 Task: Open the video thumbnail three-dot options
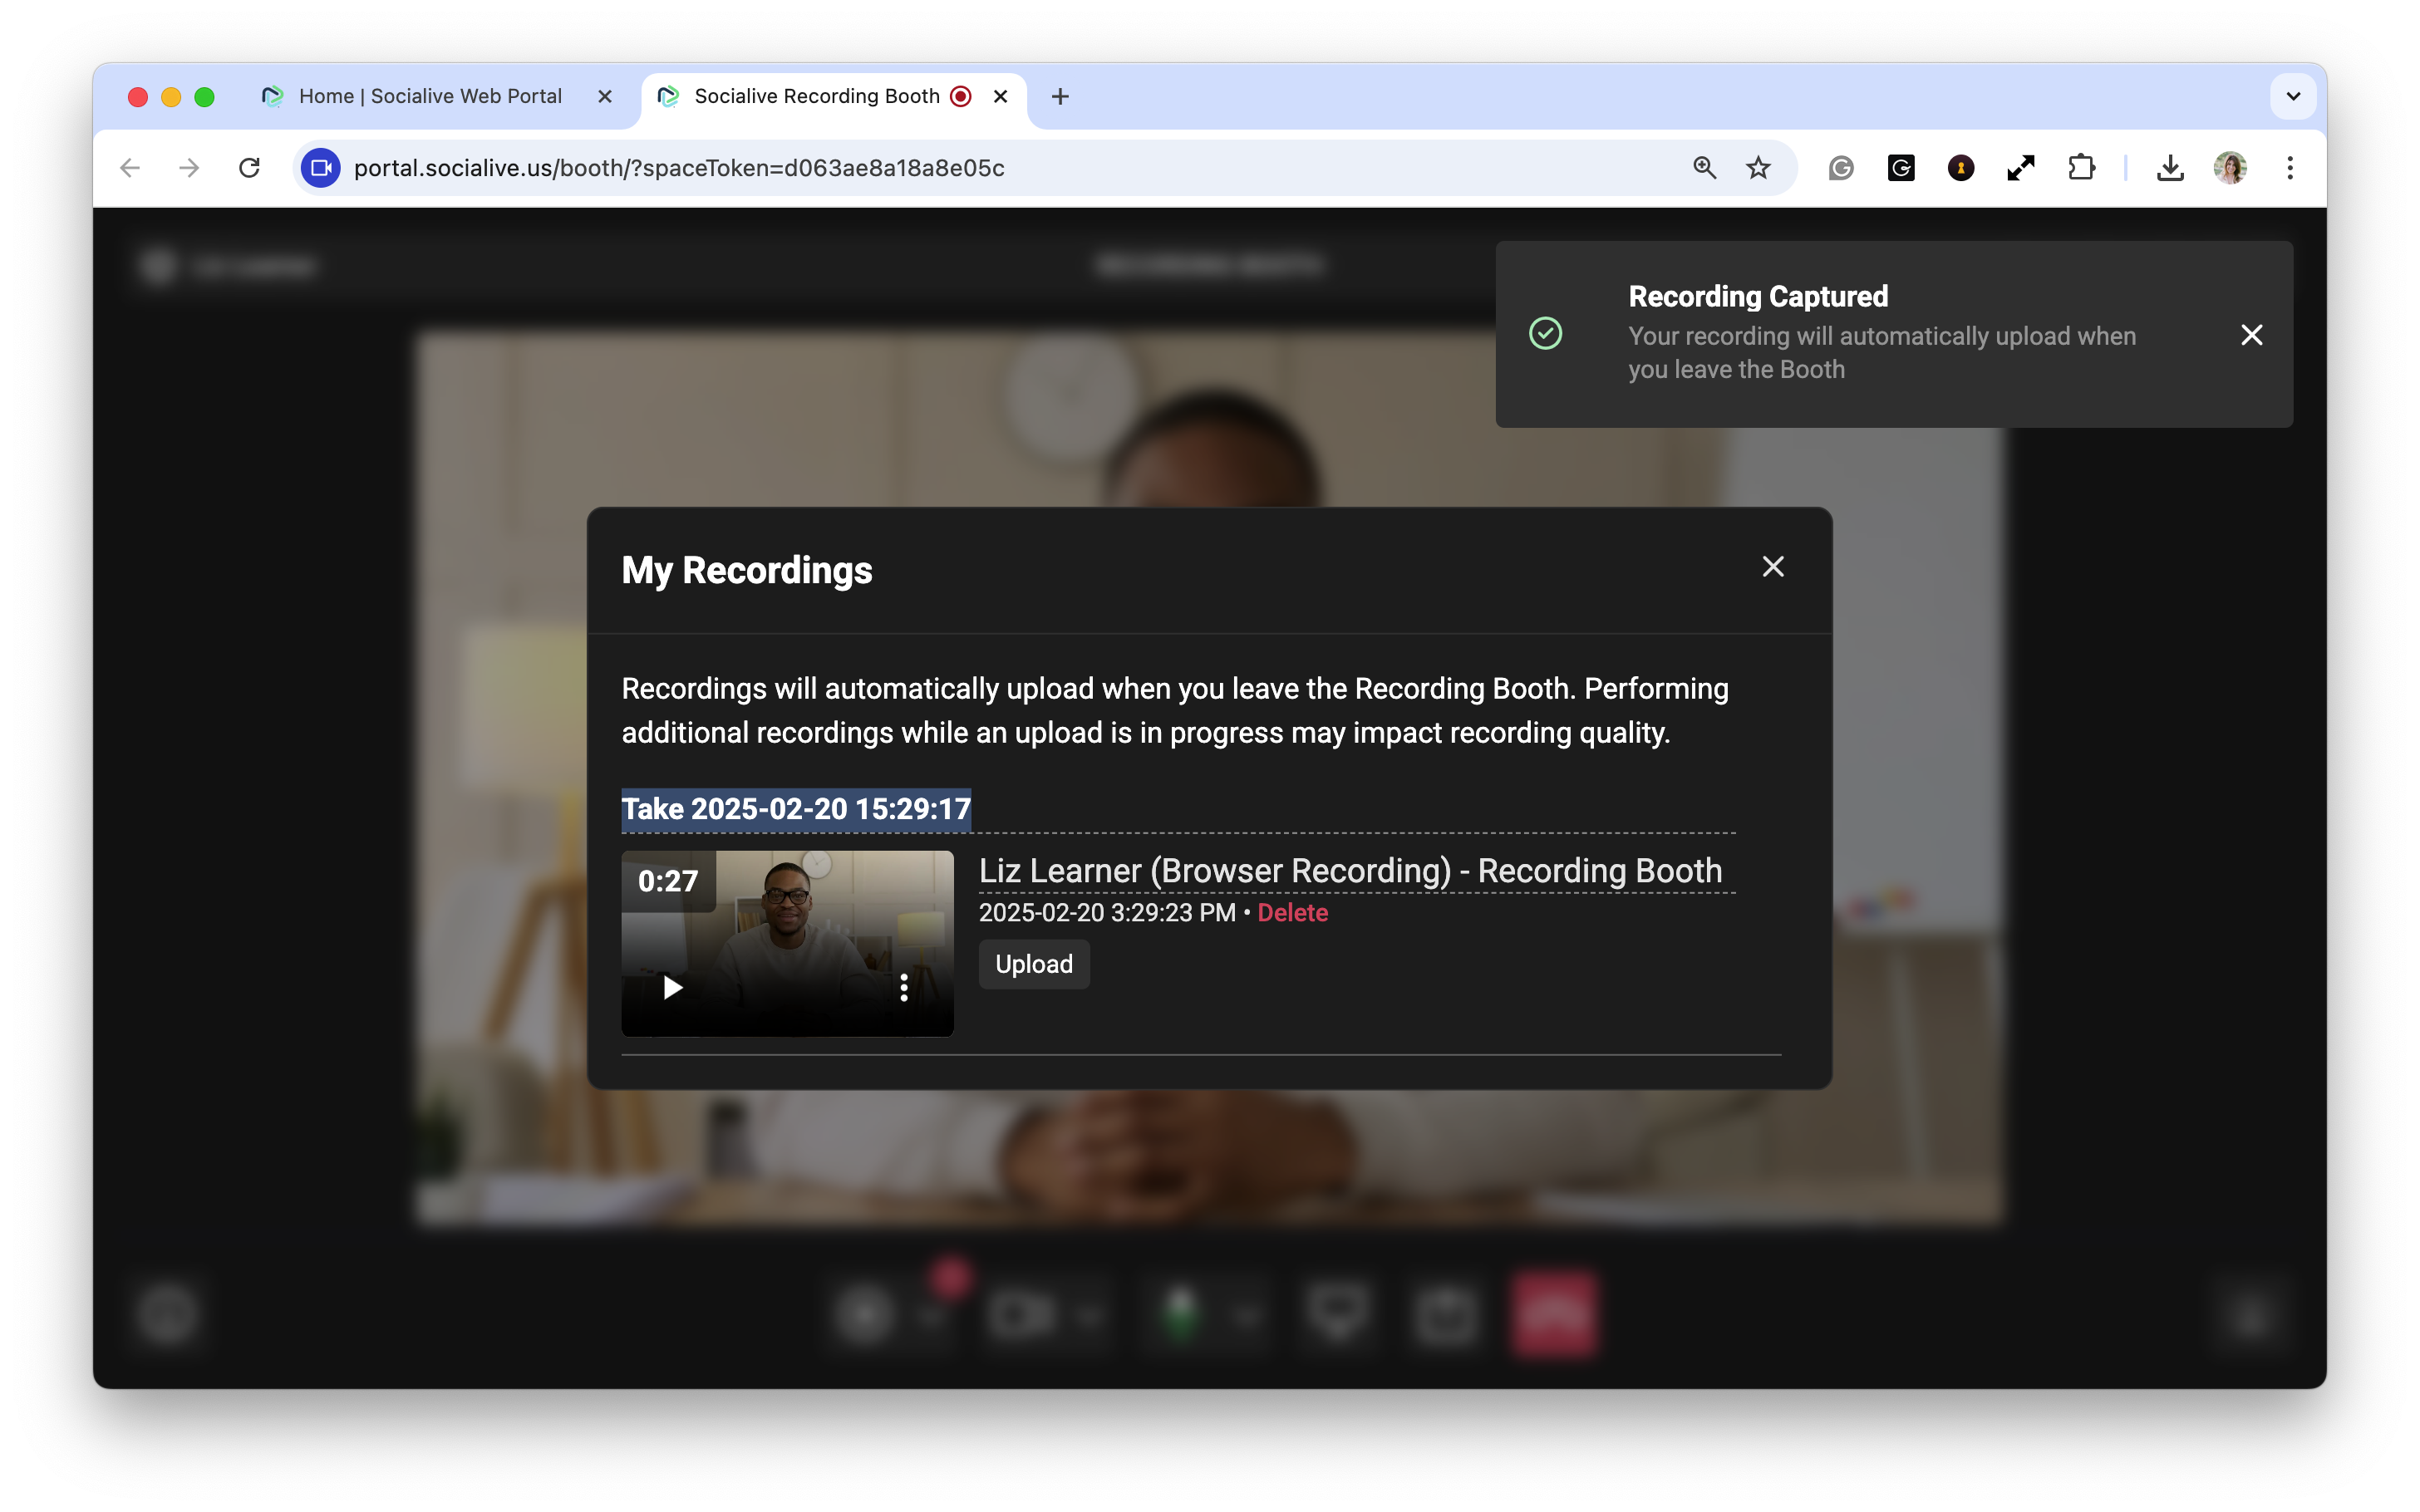[904, 988]
